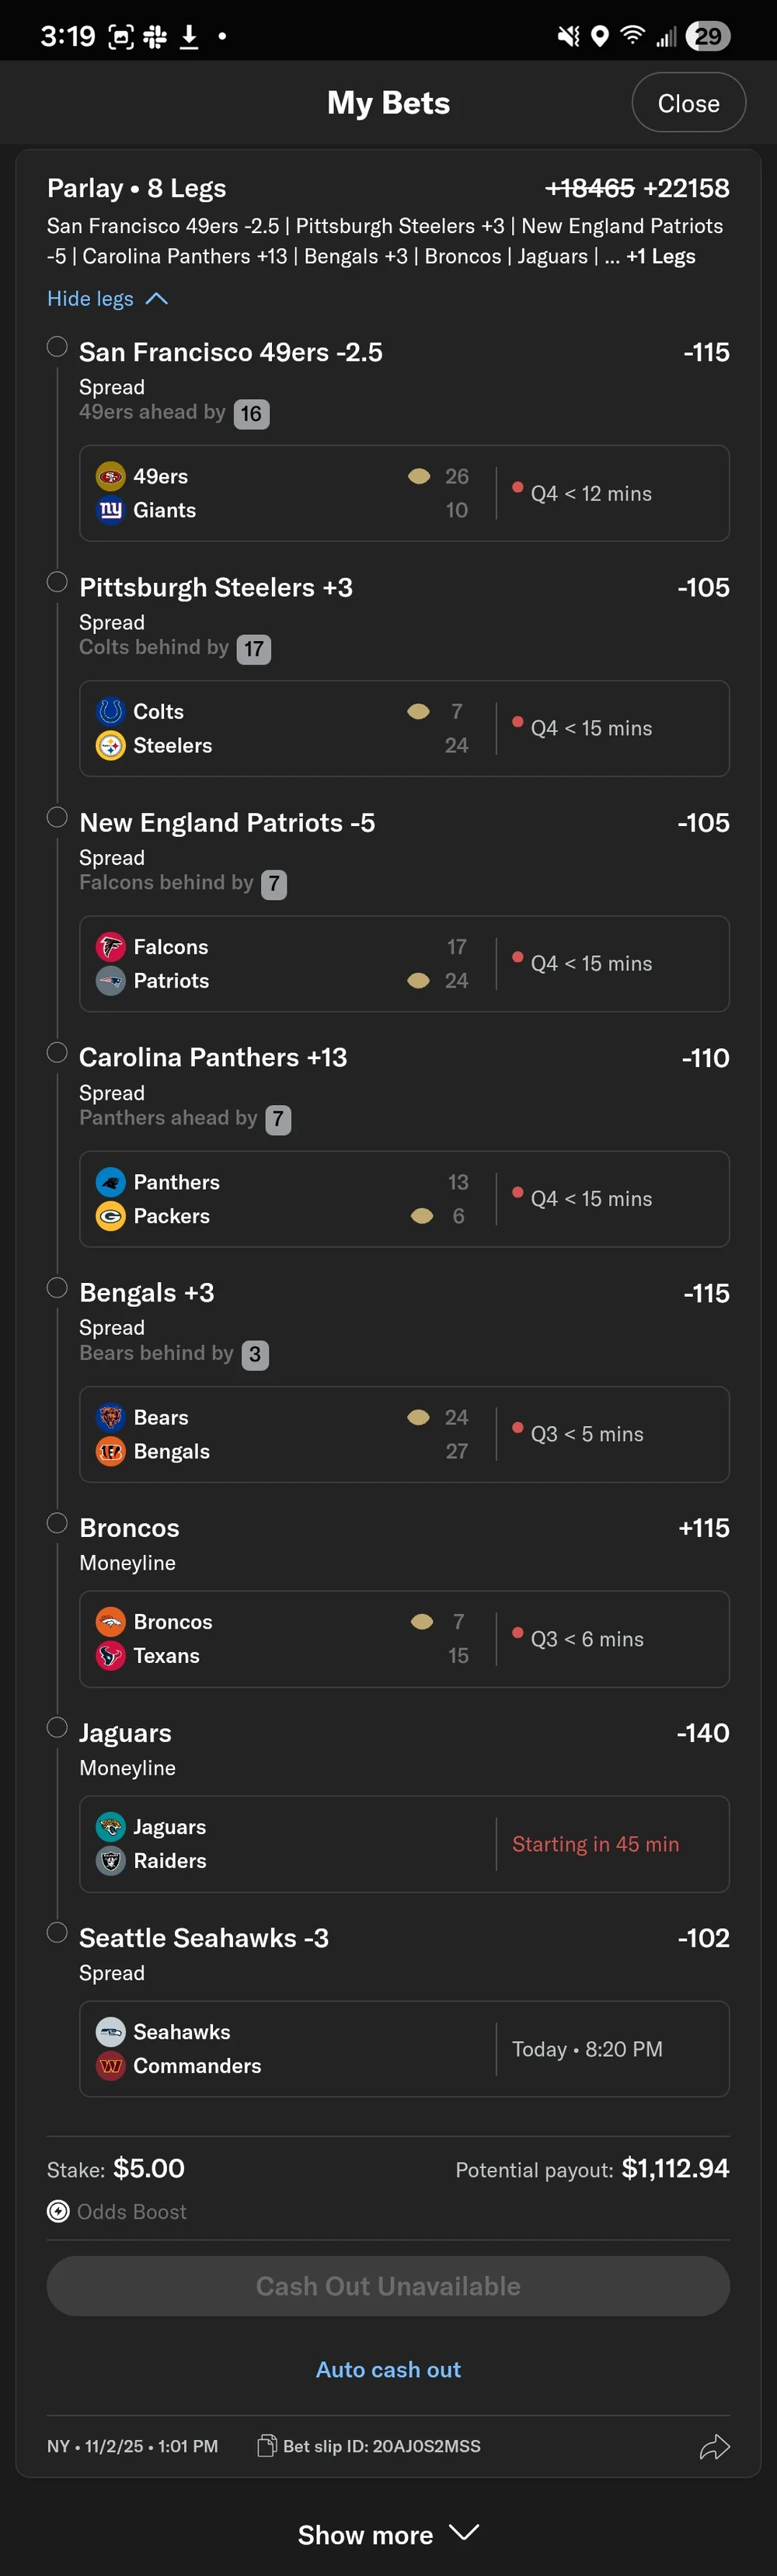Tap the Raiders team logo
Viewport: 777px width, 2576px height.
pos(110,1862)
